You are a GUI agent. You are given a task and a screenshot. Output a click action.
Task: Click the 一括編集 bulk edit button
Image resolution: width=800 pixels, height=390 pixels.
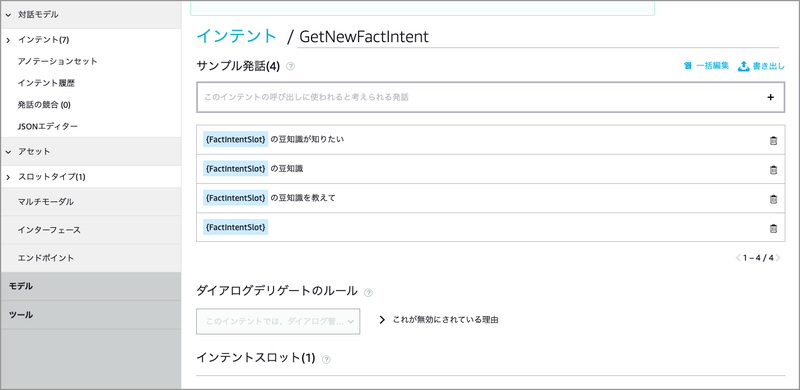tap(707, 66)
